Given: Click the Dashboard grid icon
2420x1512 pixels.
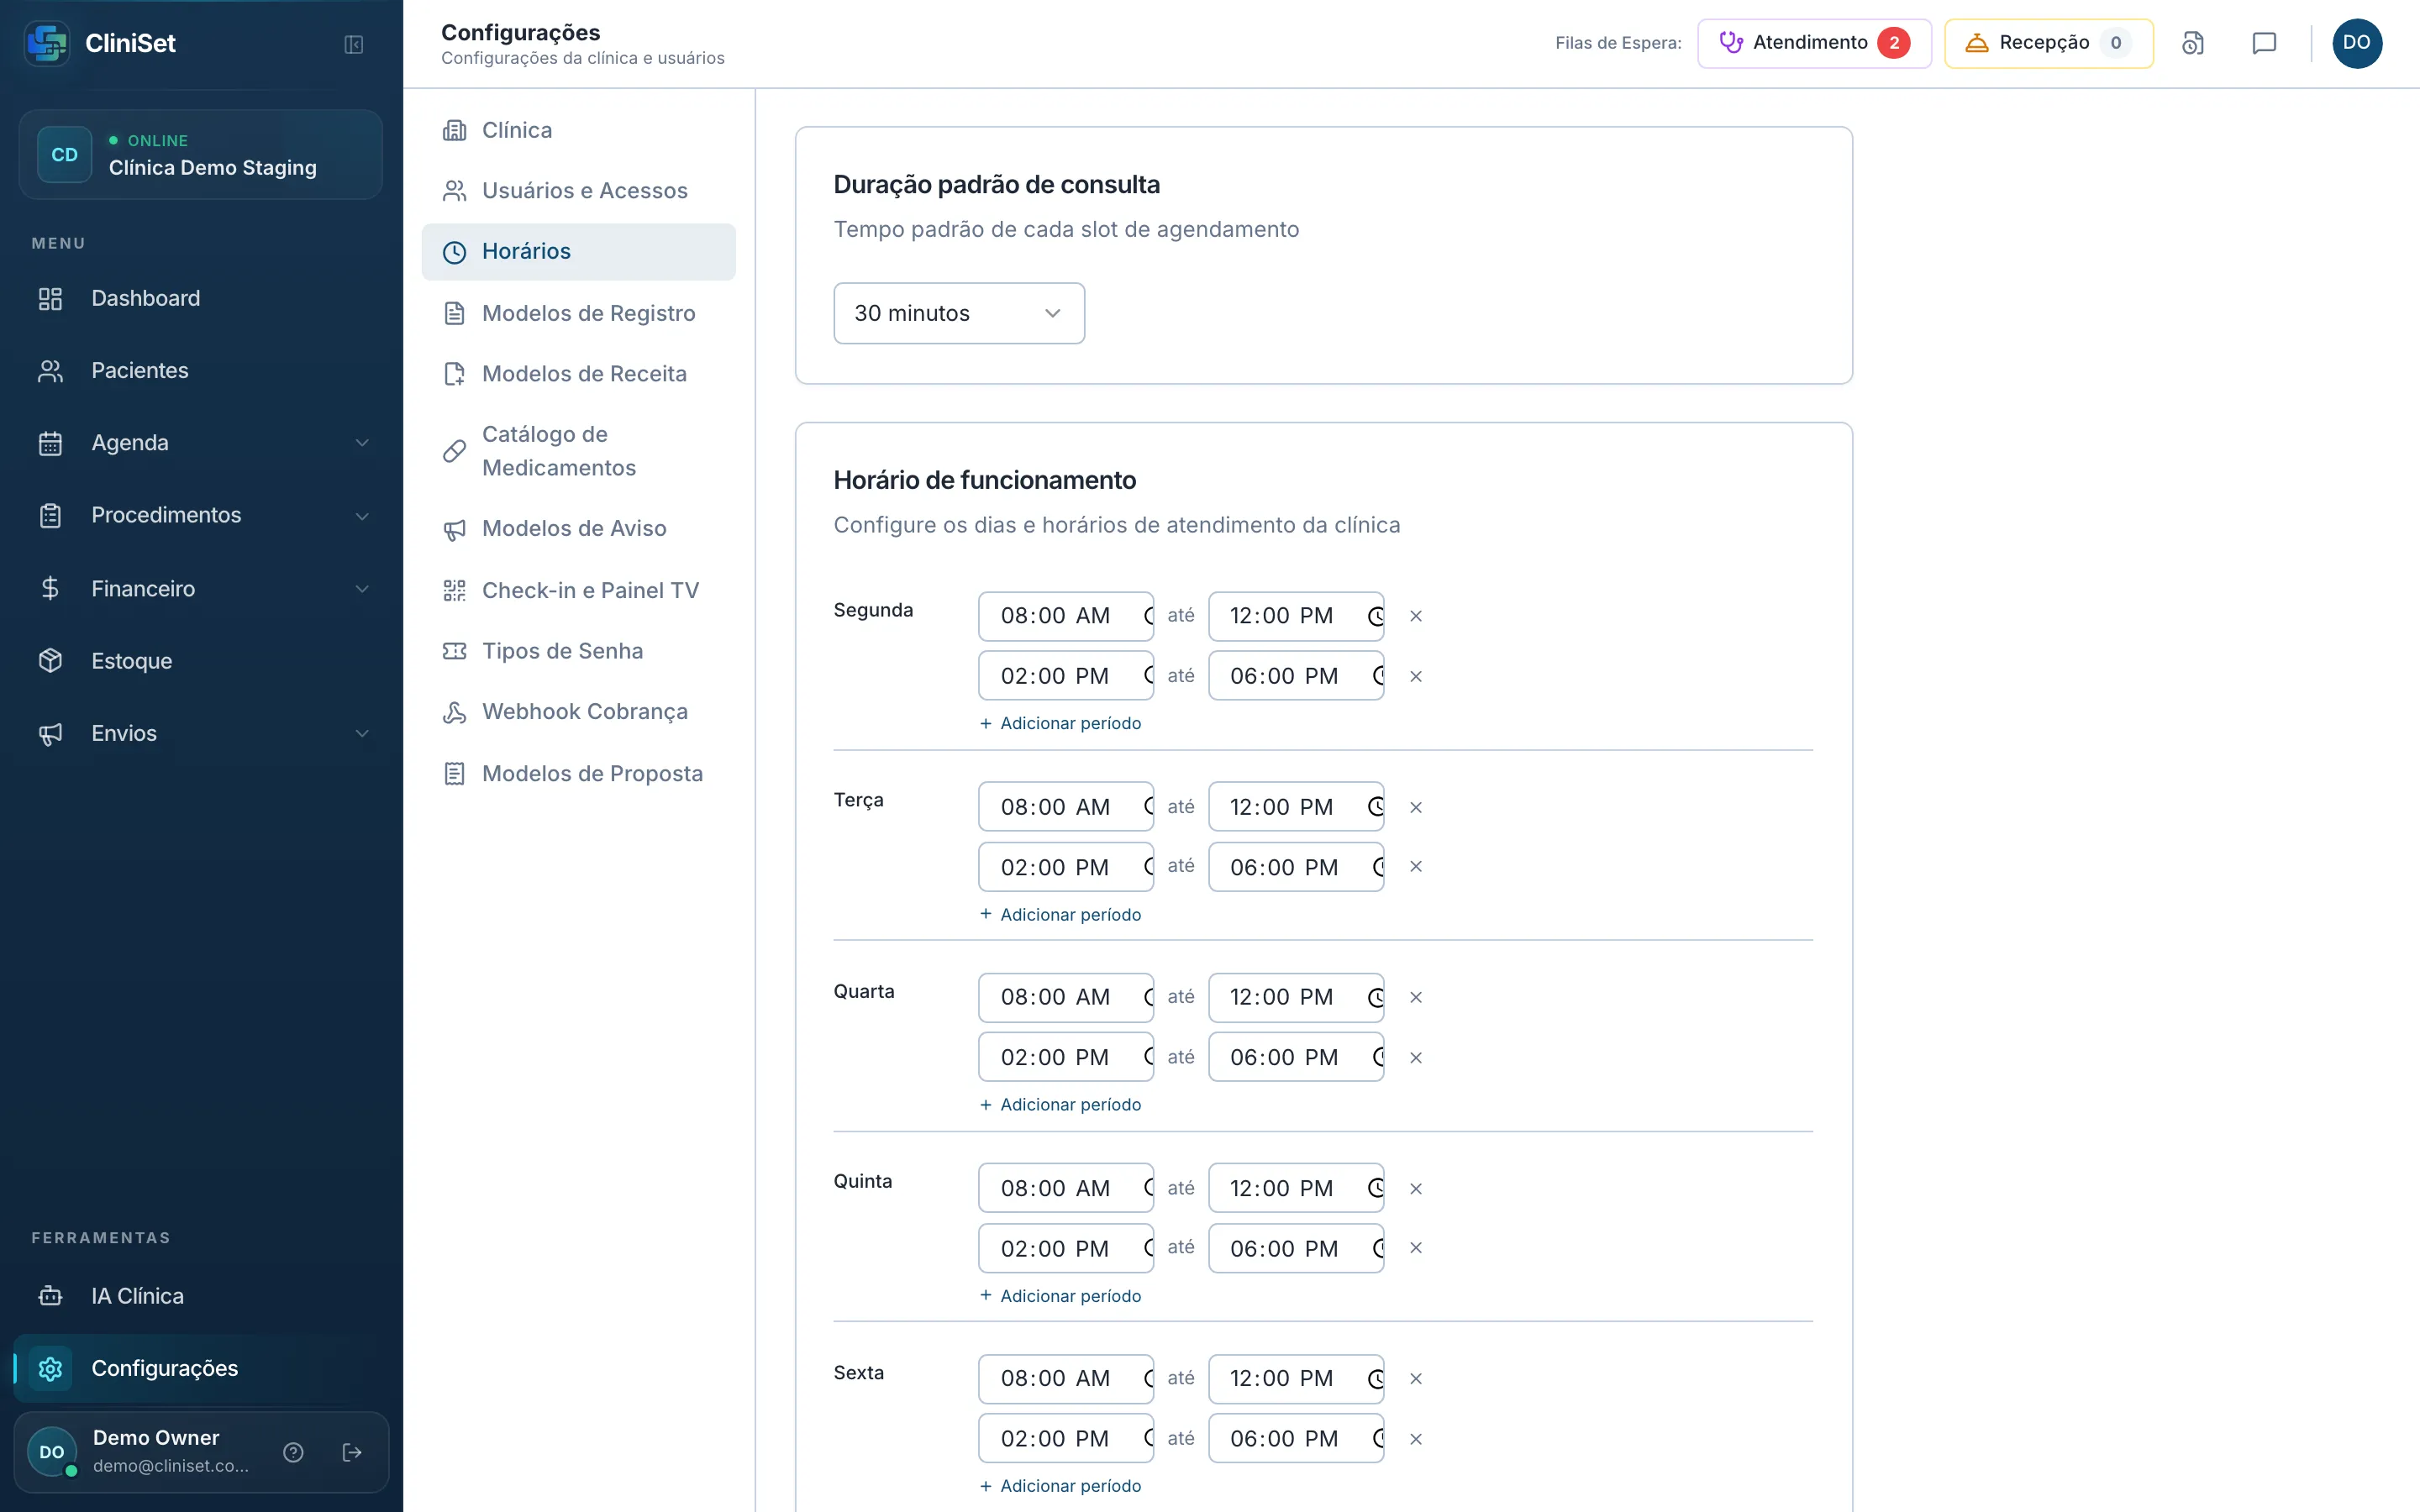Looking at the screenshot, I should click(x=50, y=298).
